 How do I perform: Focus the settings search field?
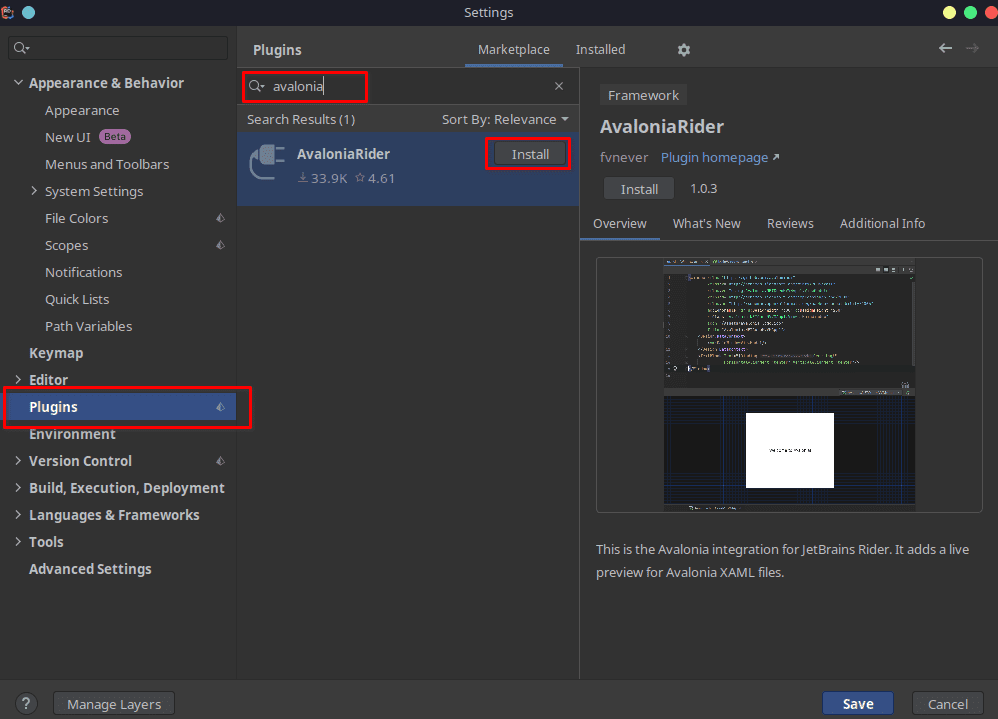coord(118,48)
